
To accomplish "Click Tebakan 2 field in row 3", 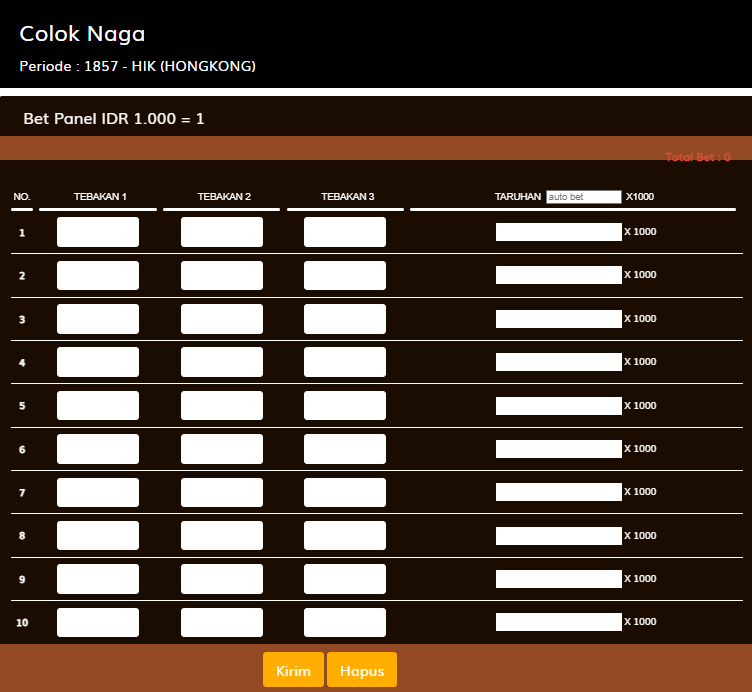I will (x=222, y=319).
